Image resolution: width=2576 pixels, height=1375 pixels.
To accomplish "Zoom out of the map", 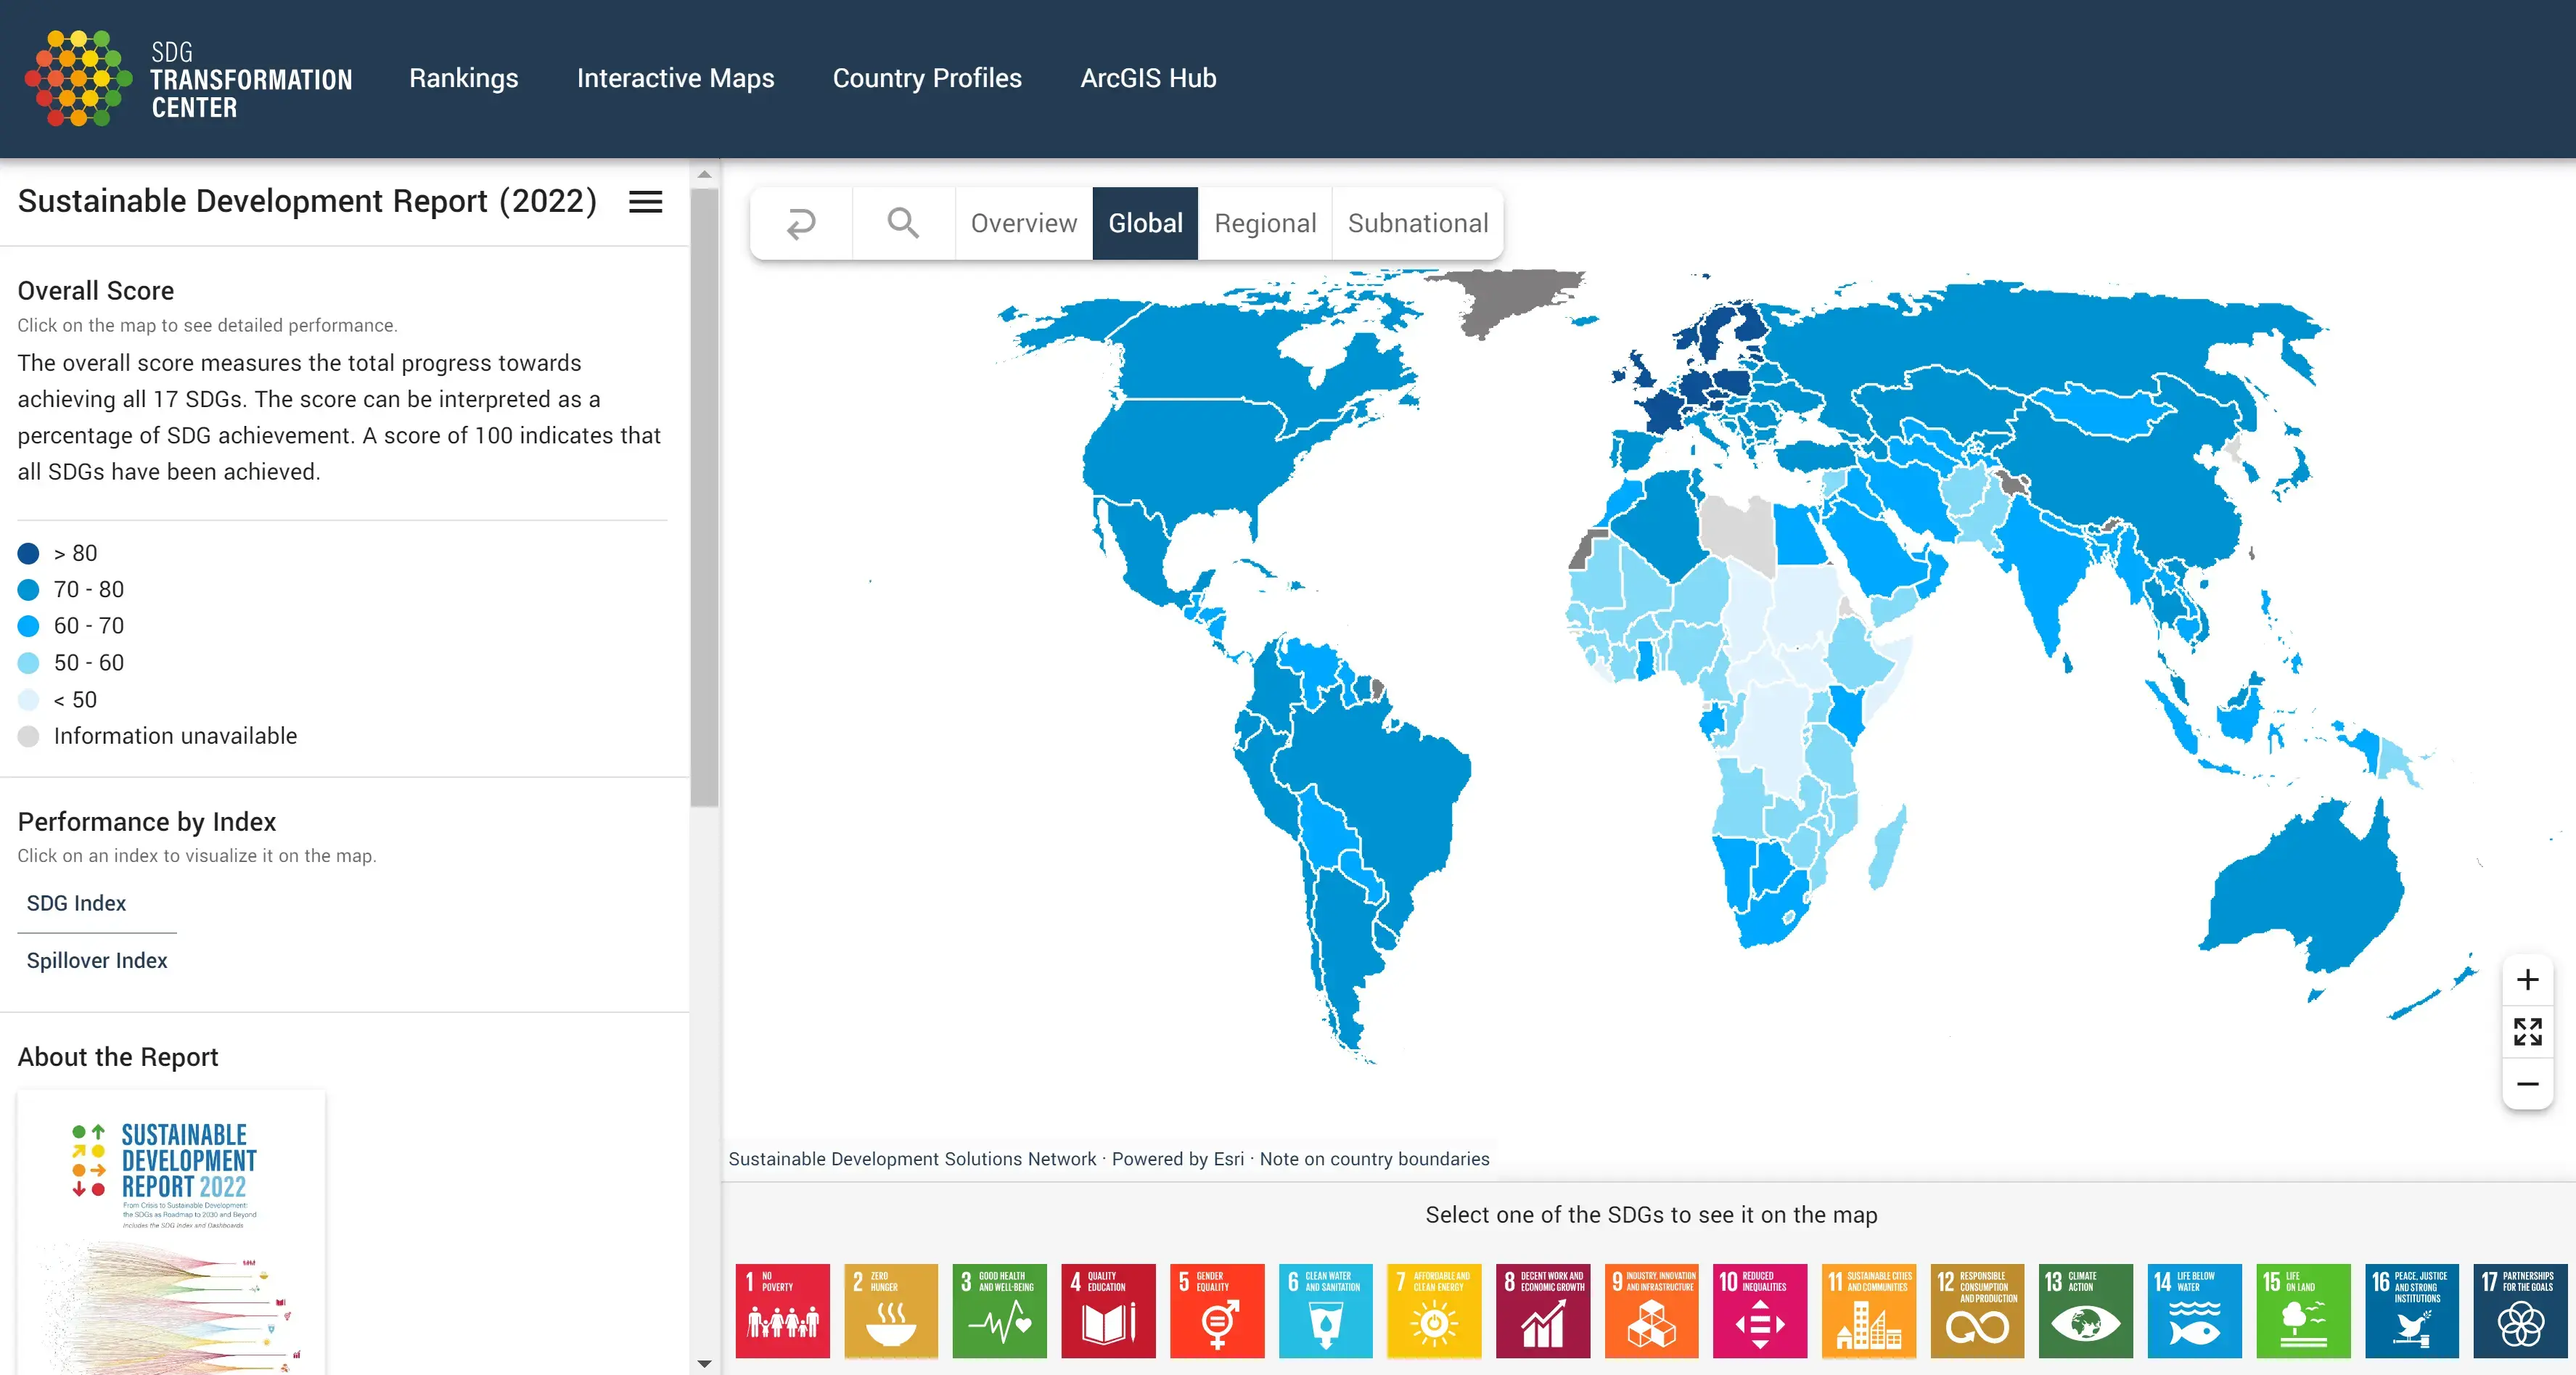I will pyautogui.click(x=2527, y=1084).
